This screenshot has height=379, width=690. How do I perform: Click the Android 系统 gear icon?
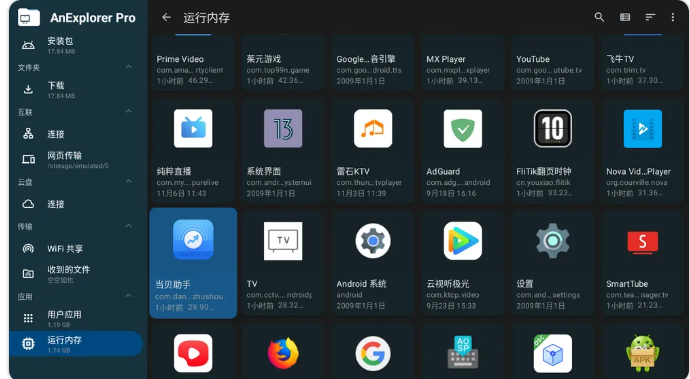[x=373, y=241]
